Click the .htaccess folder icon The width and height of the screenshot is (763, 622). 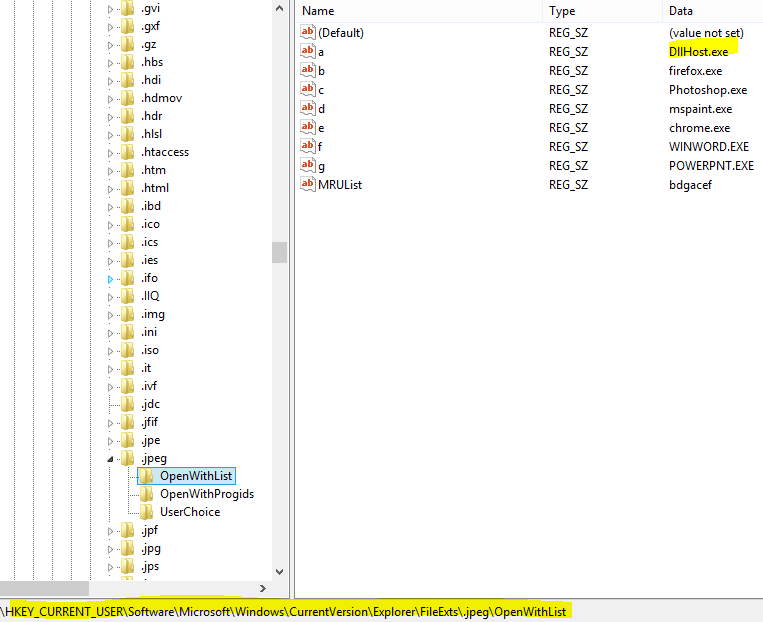(x=127, y=152)
